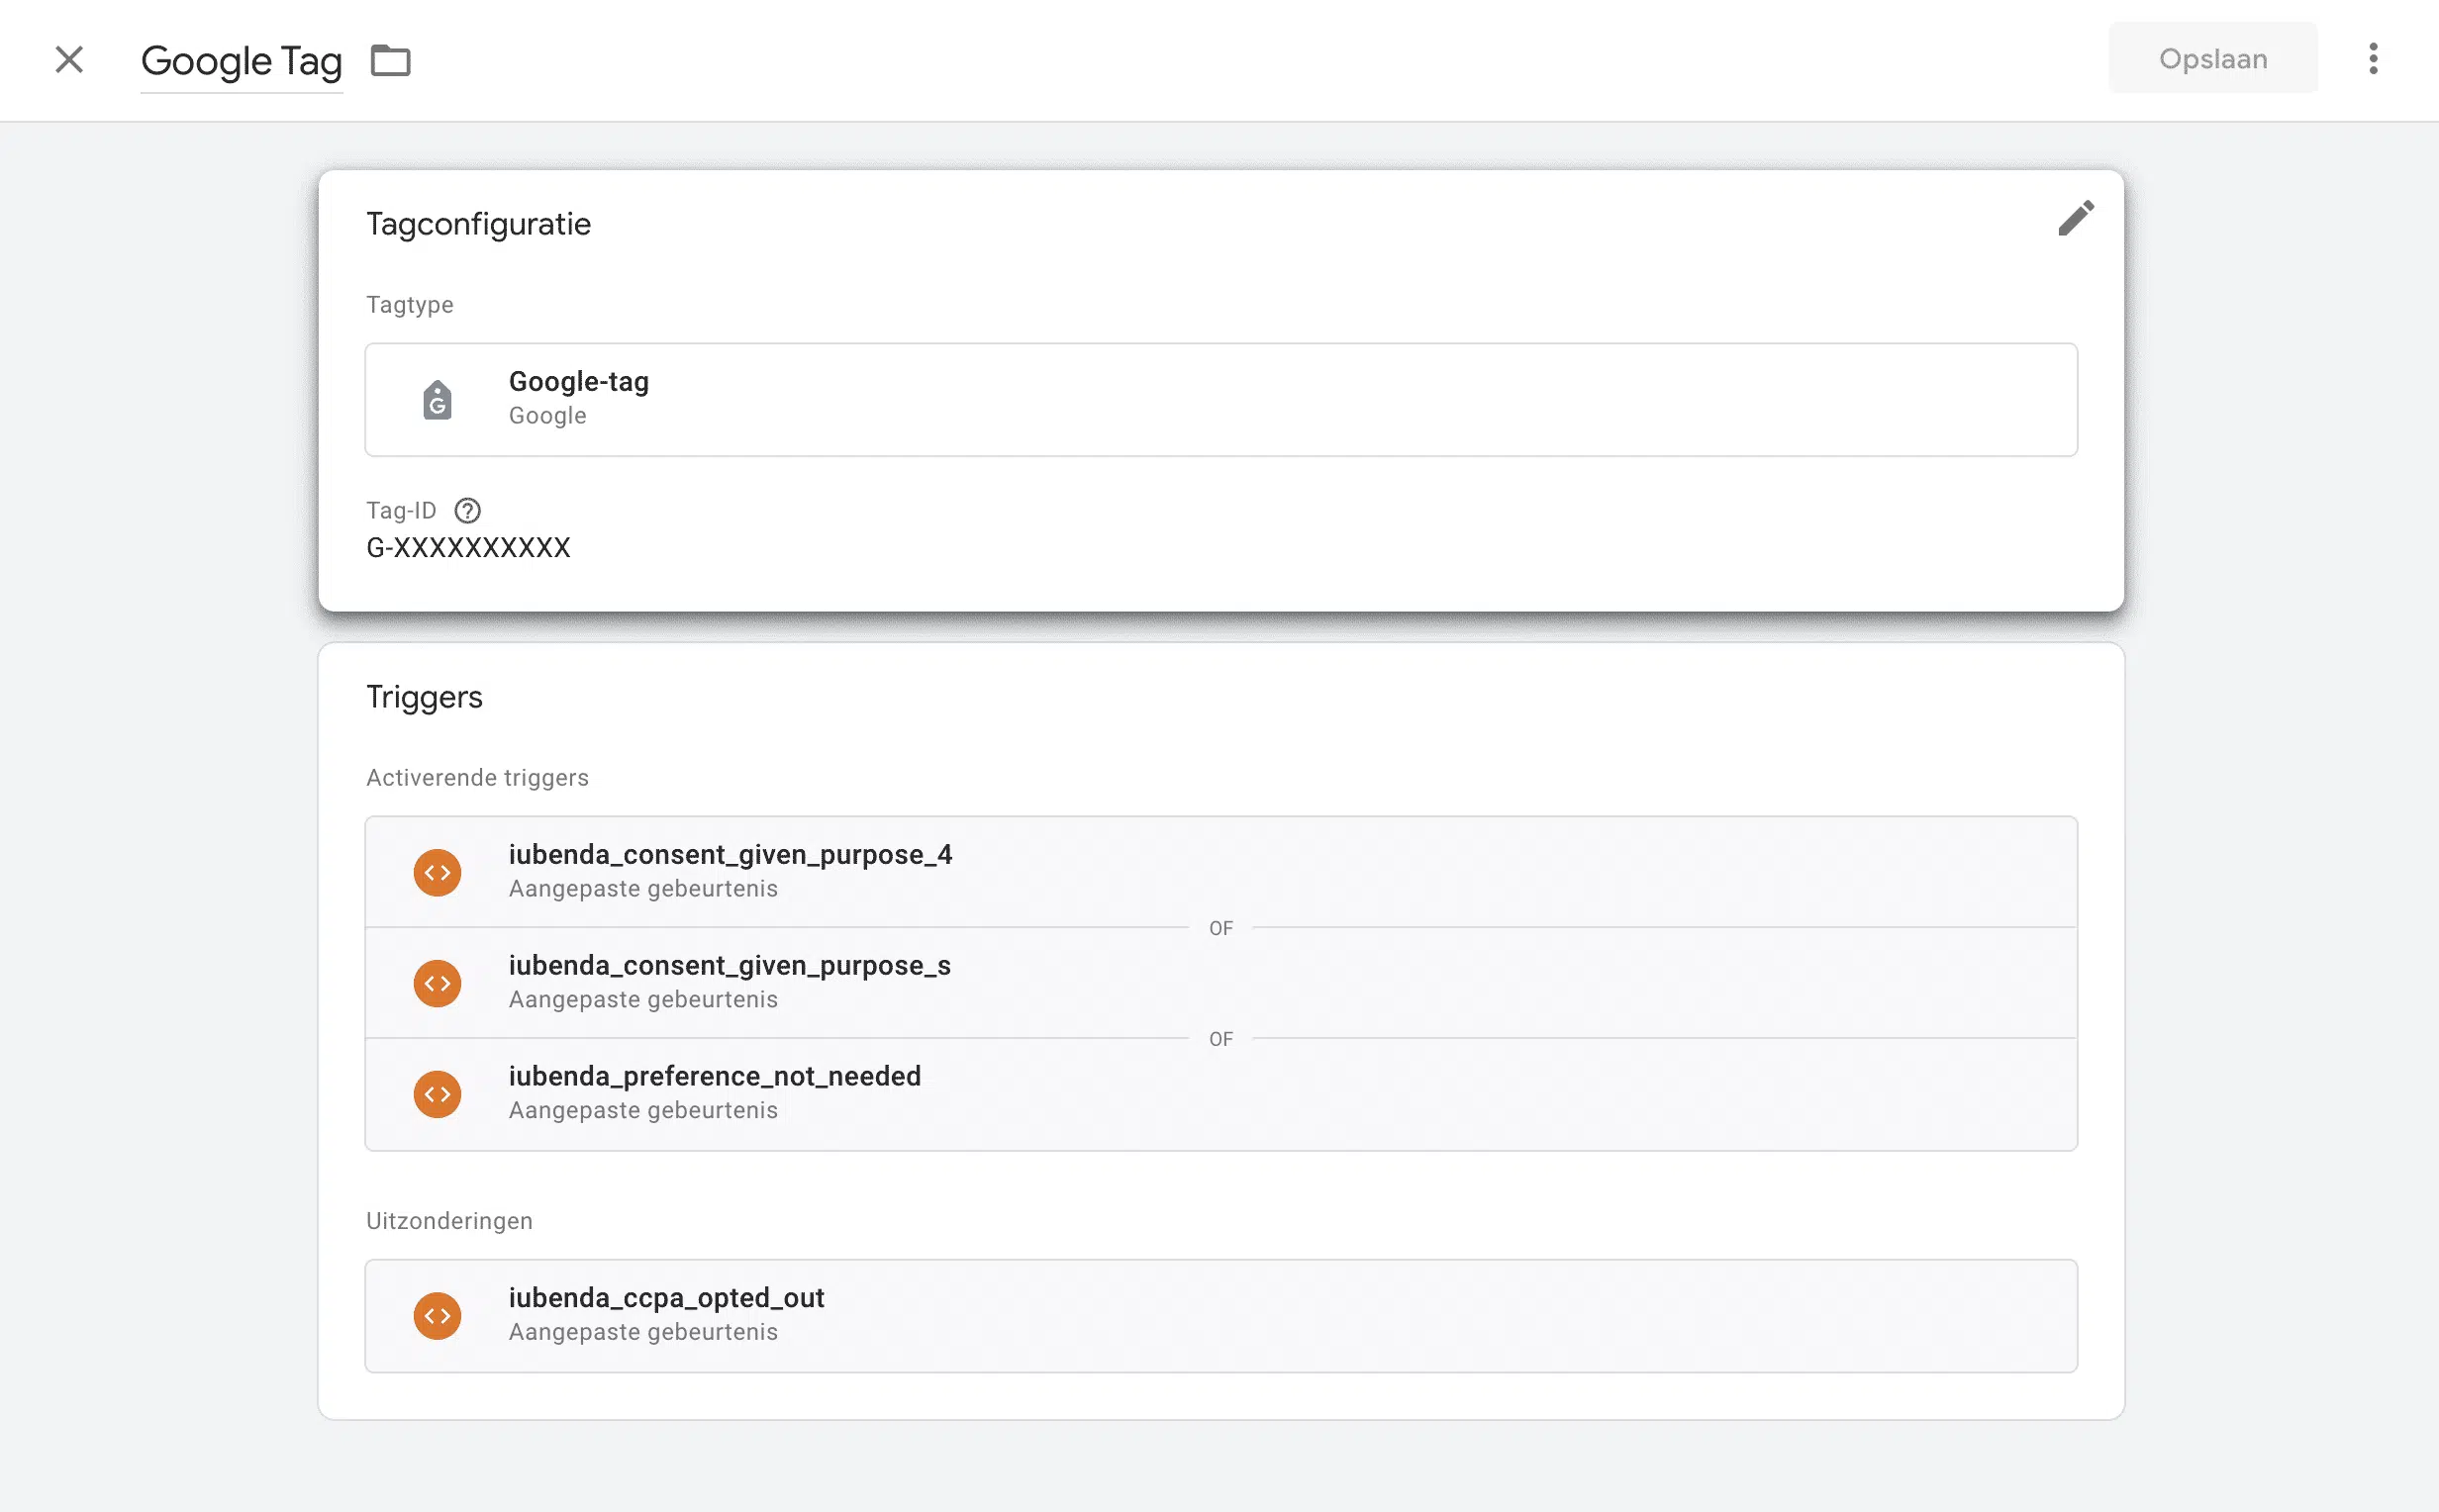Open the Tag-ID help question mark
Screen dimensions: 2439x1512
(x=467, y=510)
